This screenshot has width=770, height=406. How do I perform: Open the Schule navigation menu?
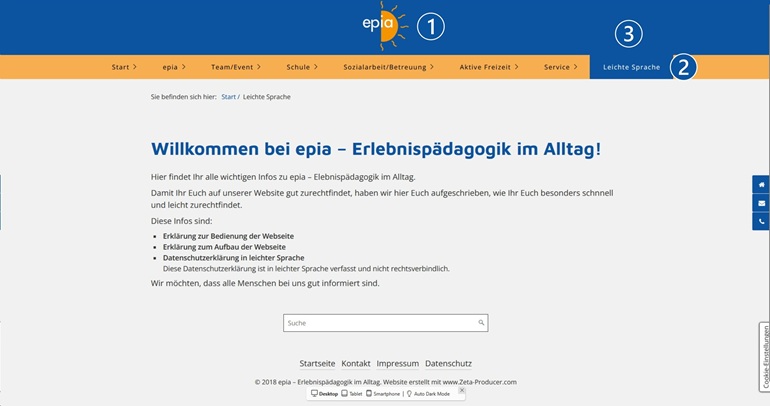[301, 67]
